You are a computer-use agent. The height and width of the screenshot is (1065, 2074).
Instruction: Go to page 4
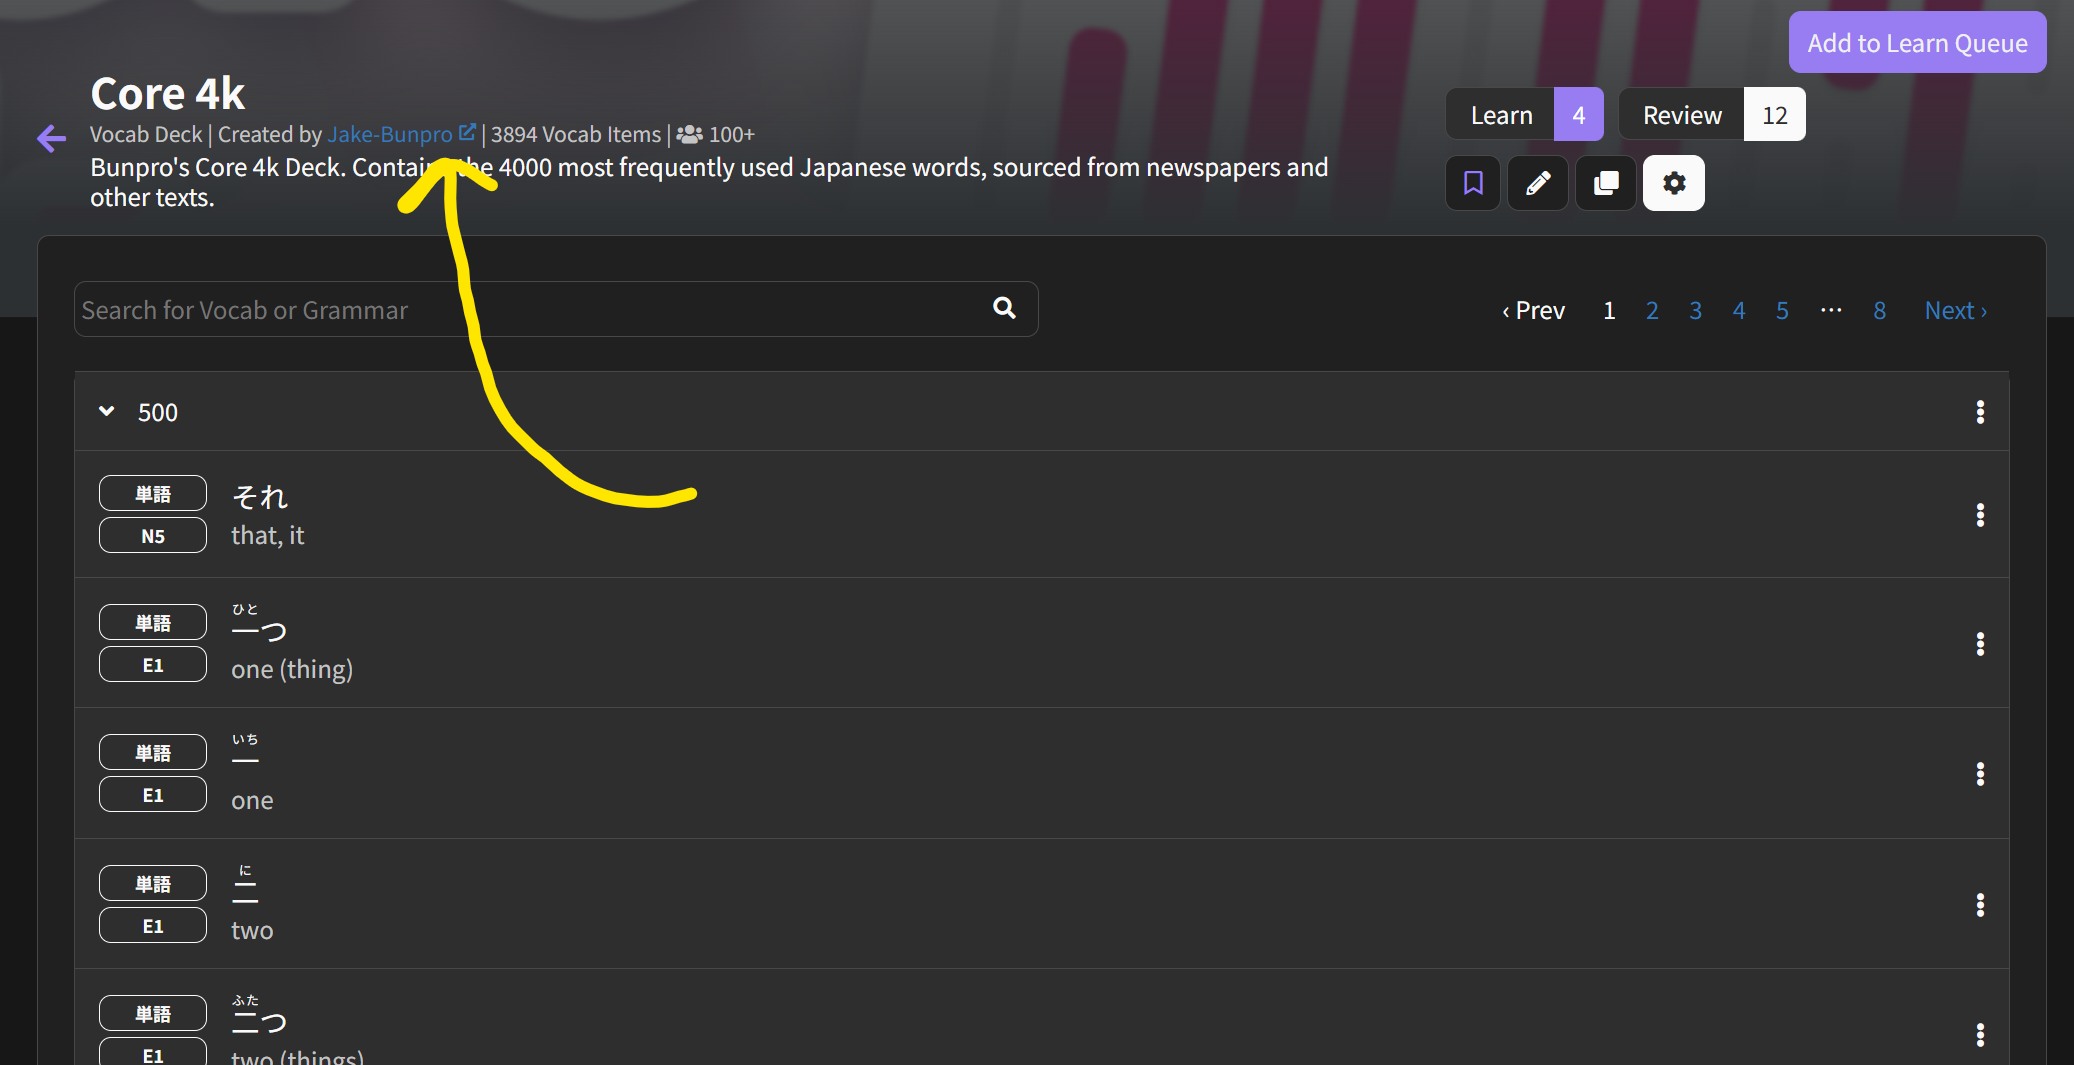click(x=1739, y=311)
